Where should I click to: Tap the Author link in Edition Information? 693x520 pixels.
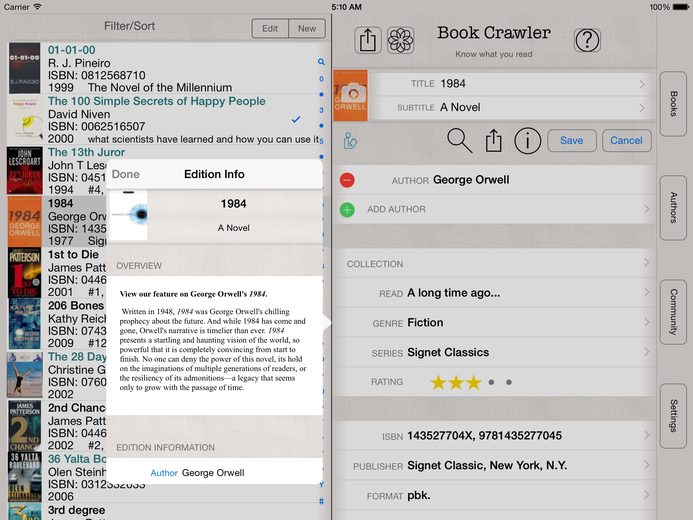coord(164,473)
